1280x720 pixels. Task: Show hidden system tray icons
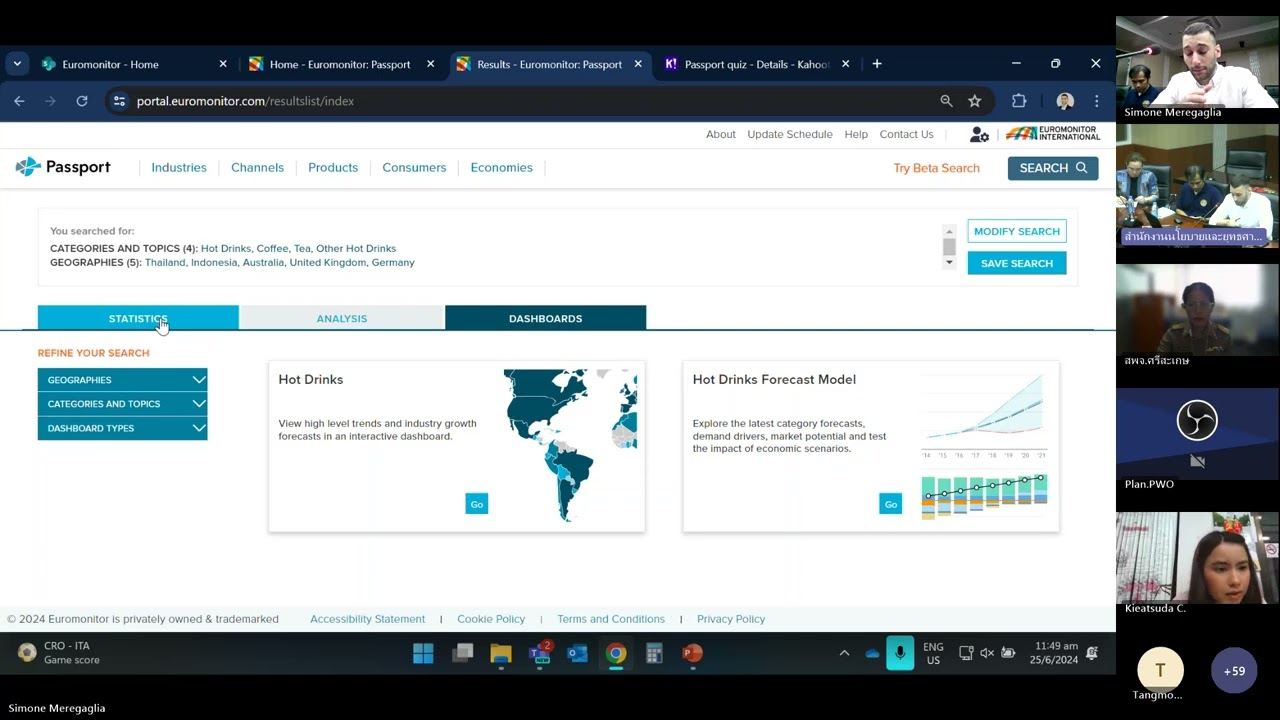point(844,653)
